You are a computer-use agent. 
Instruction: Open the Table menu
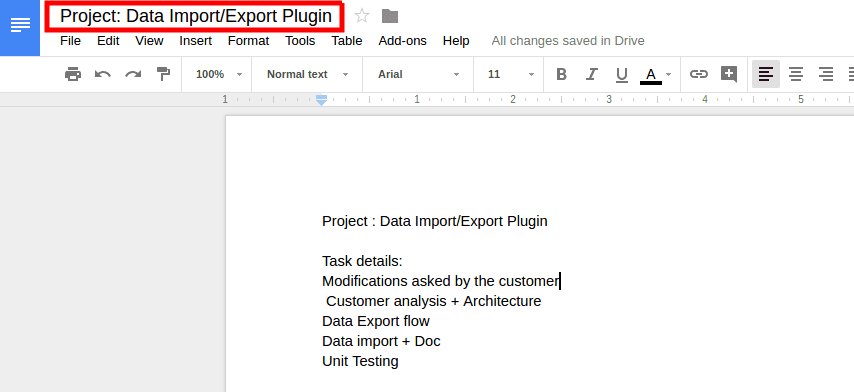[x=347, y=41]
